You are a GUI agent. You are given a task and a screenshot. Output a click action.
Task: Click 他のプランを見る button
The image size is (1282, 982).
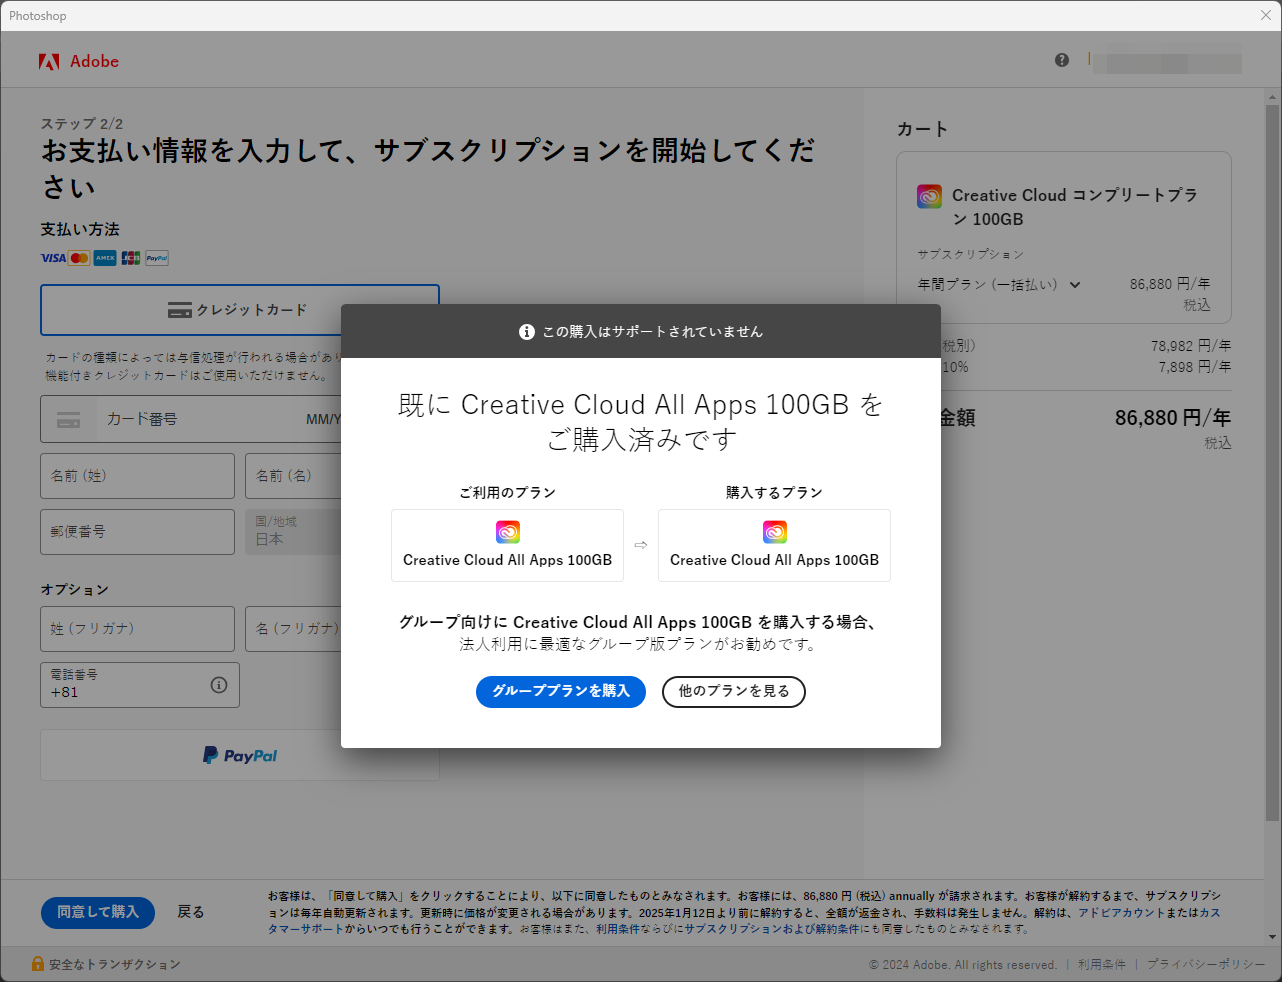coord(734,691)
